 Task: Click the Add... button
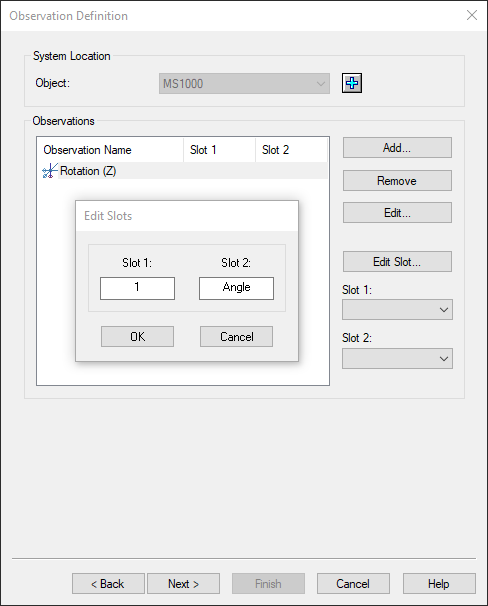pyautogui.click(x=397, y=148)
